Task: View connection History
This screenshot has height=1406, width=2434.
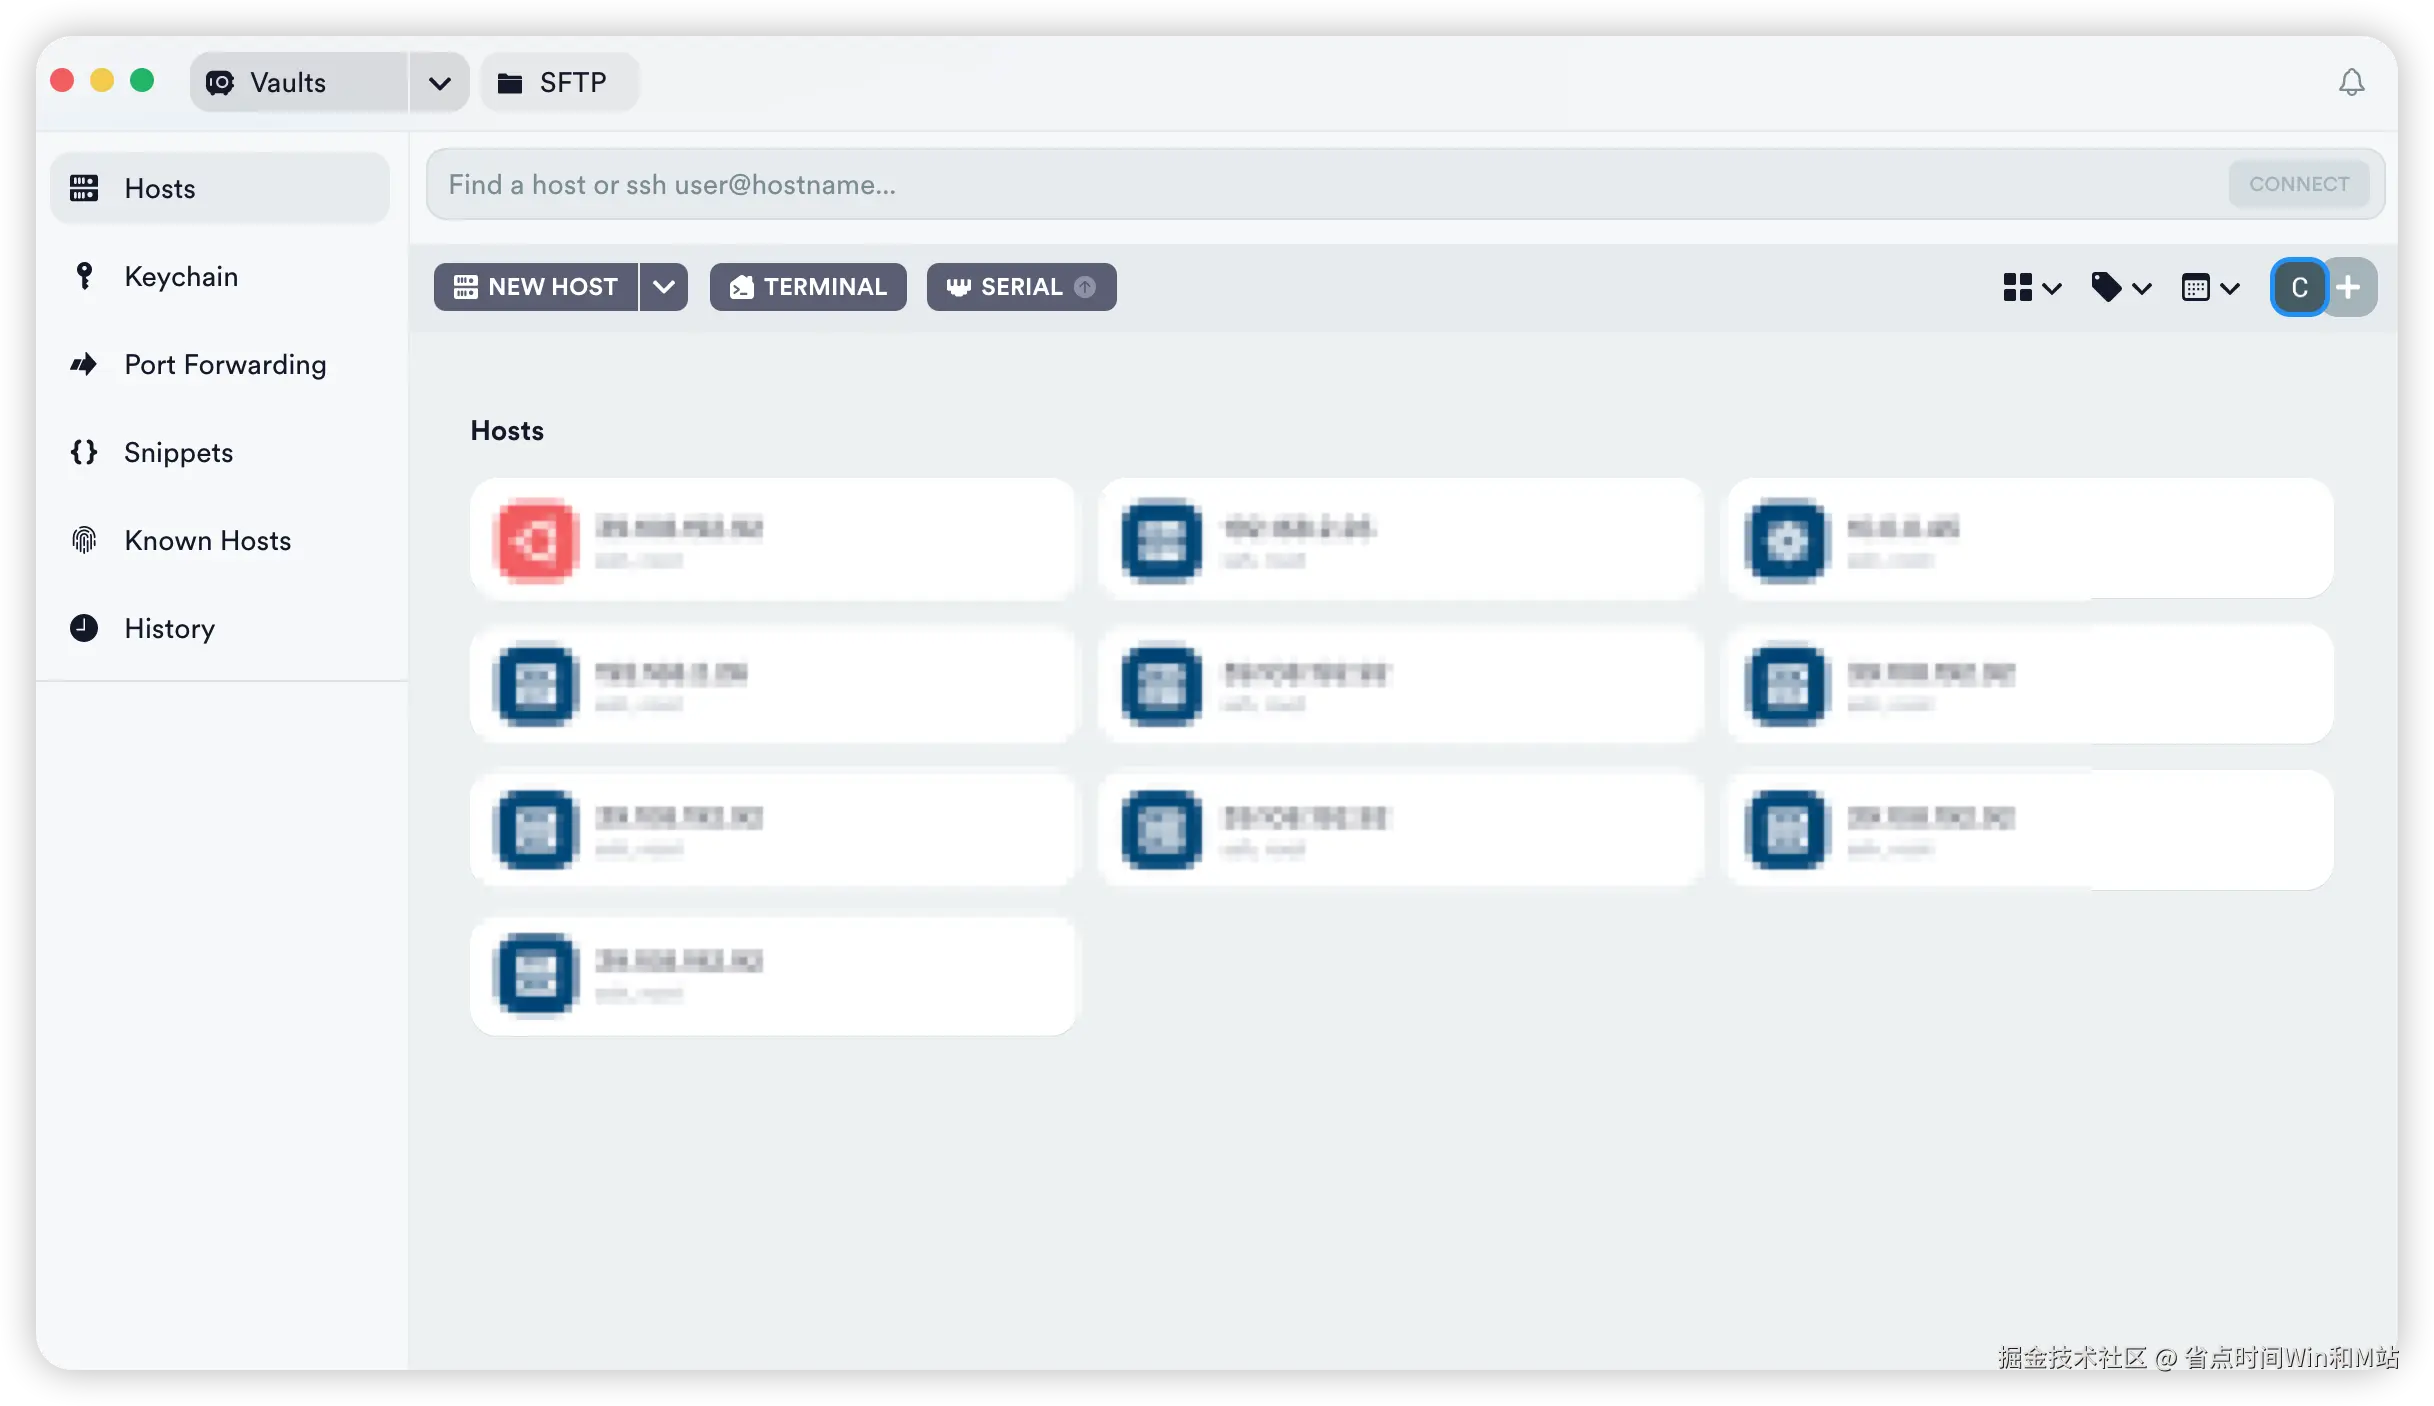Action: 169,629
